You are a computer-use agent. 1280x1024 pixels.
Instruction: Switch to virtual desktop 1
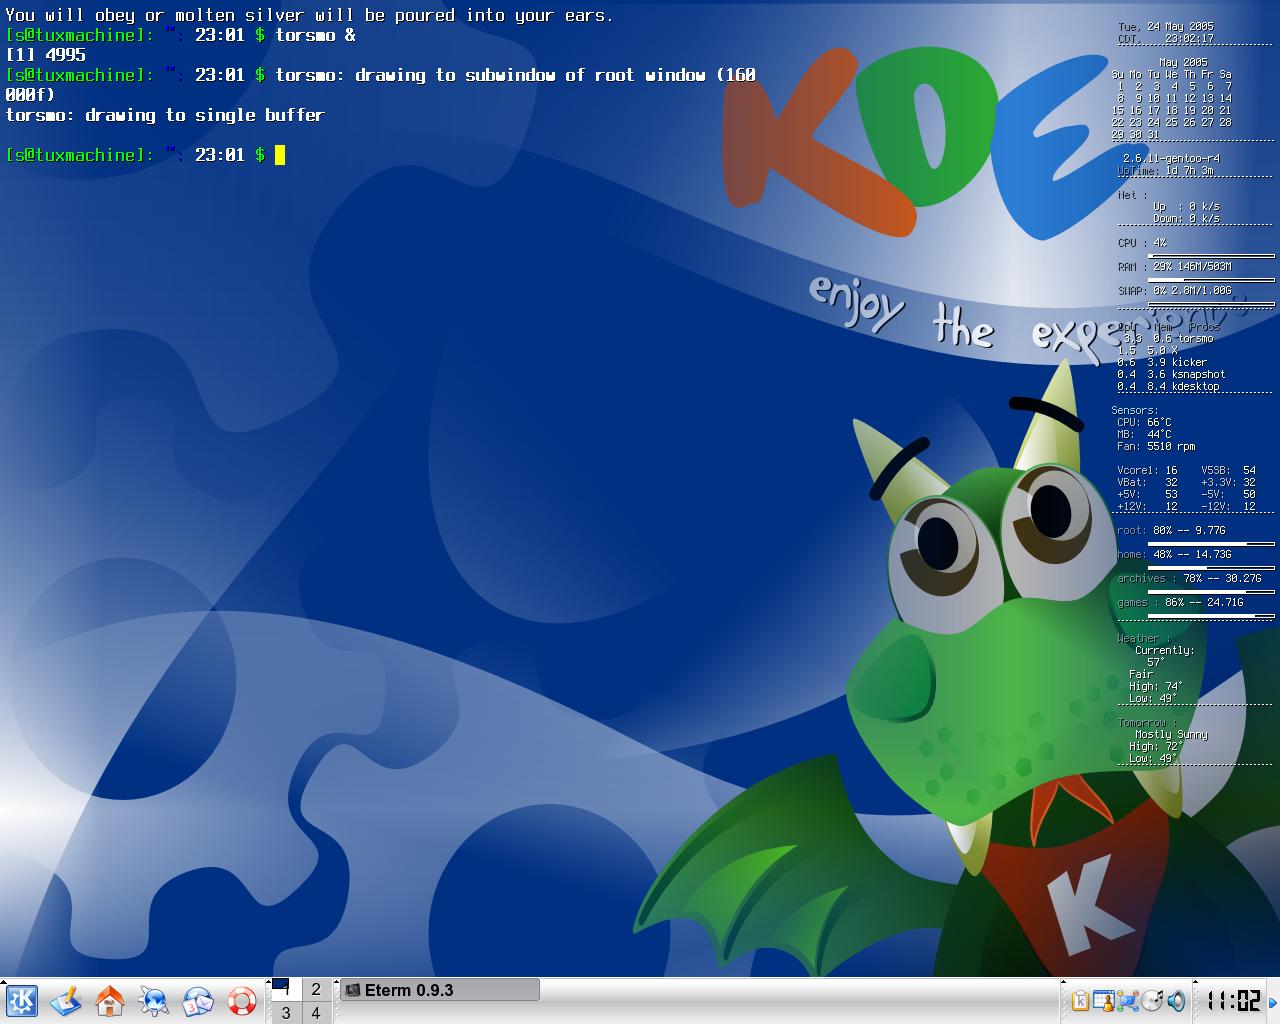pos(286,989)
